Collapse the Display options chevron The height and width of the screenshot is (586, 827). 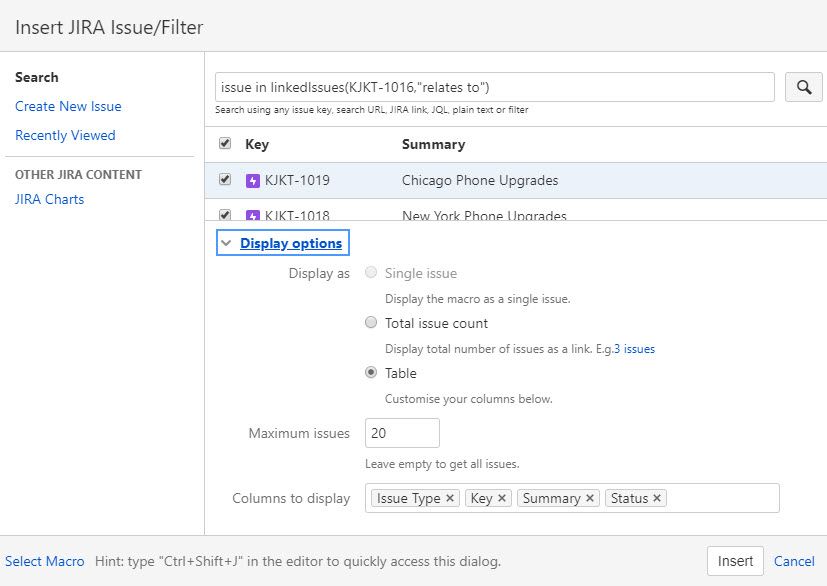tap(226, 243)
